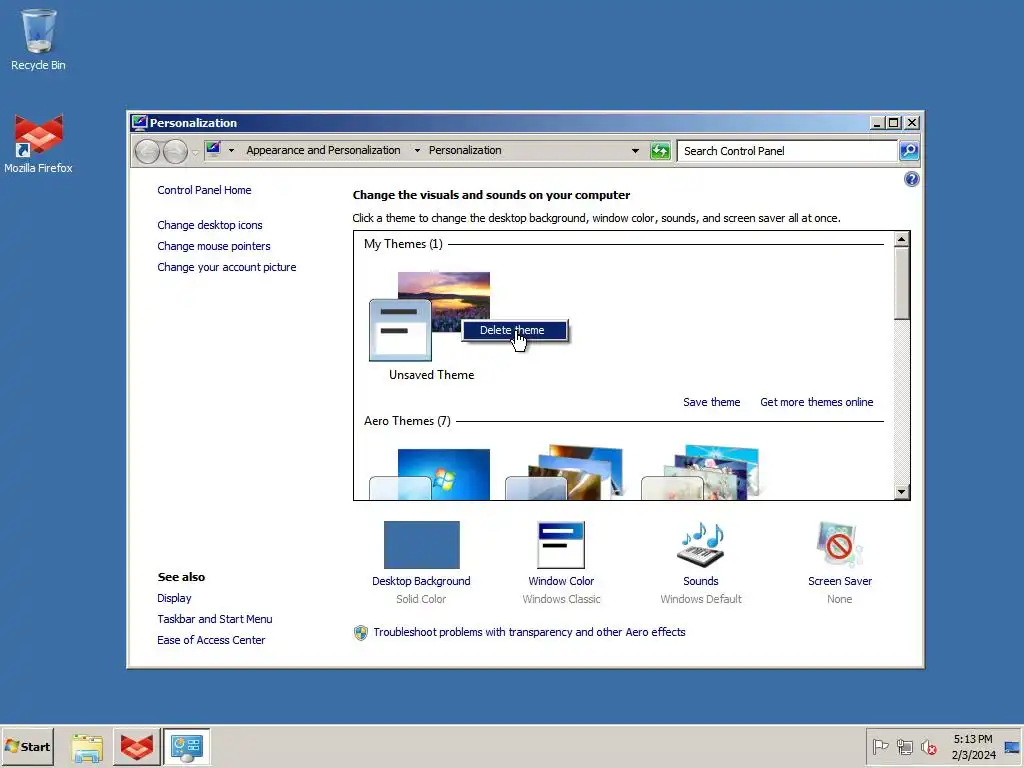Open Display under See also
Image resolution: width=1024 pixels, height=768 pixels.
click(x=174, y=598)
